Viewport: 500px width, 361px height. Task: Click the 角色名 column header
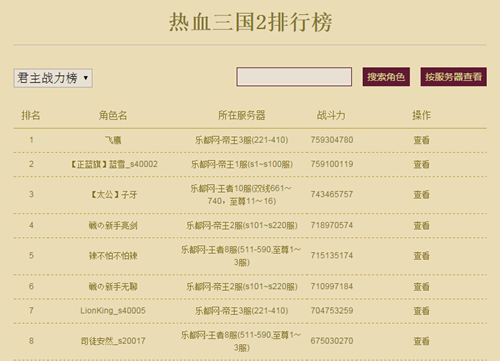pyautogui.click(x=113, y=115)
